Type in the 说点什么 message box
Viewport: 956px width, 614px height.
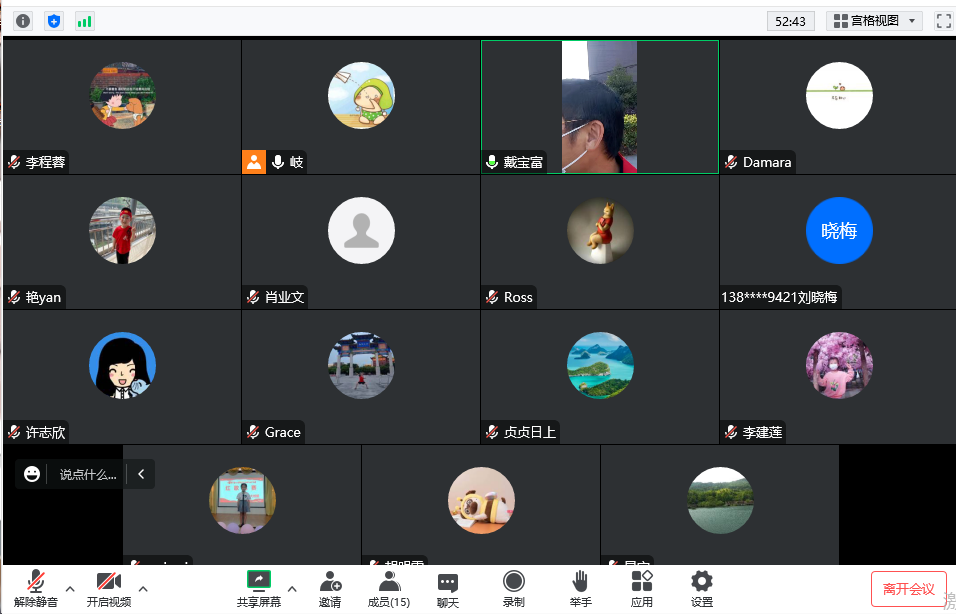[x=88, y=474]
